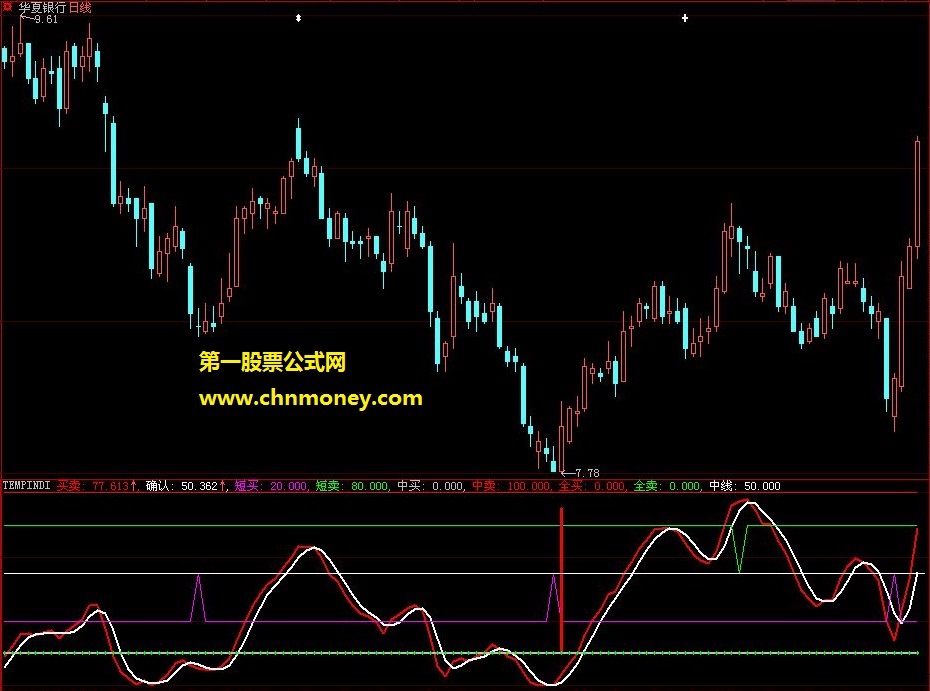
Task: Click the green downward spike in the indicator panel
Action: (x=739, y=548)
